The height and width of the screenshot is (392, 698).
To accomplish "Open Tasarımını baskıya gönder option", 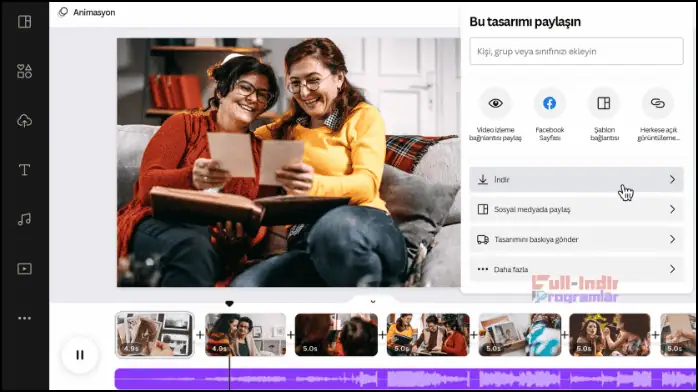I will tap(576, 239).
